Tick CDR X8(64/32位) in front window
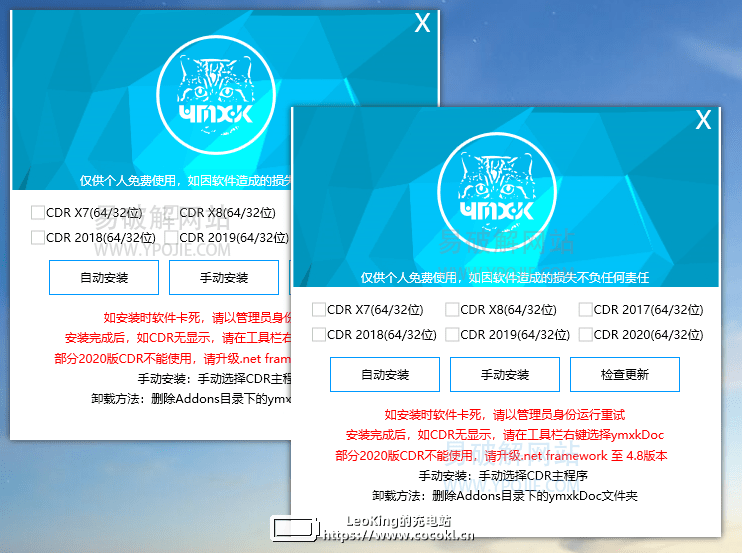 [452, 310]
